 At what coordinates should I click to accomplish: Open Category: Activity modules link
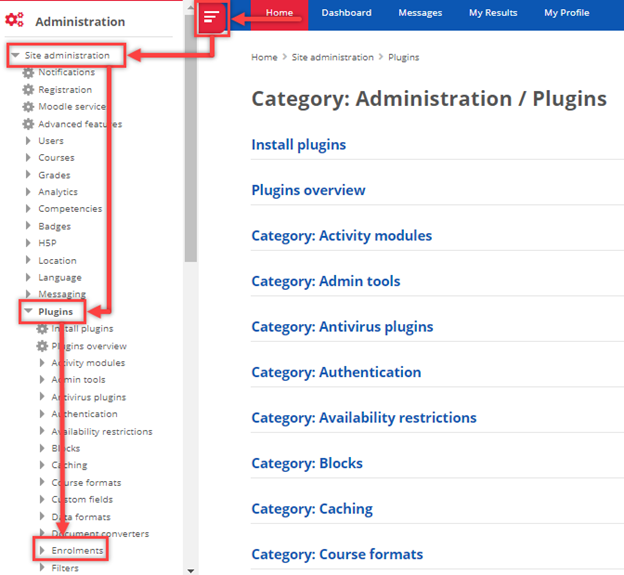point(342,236)
